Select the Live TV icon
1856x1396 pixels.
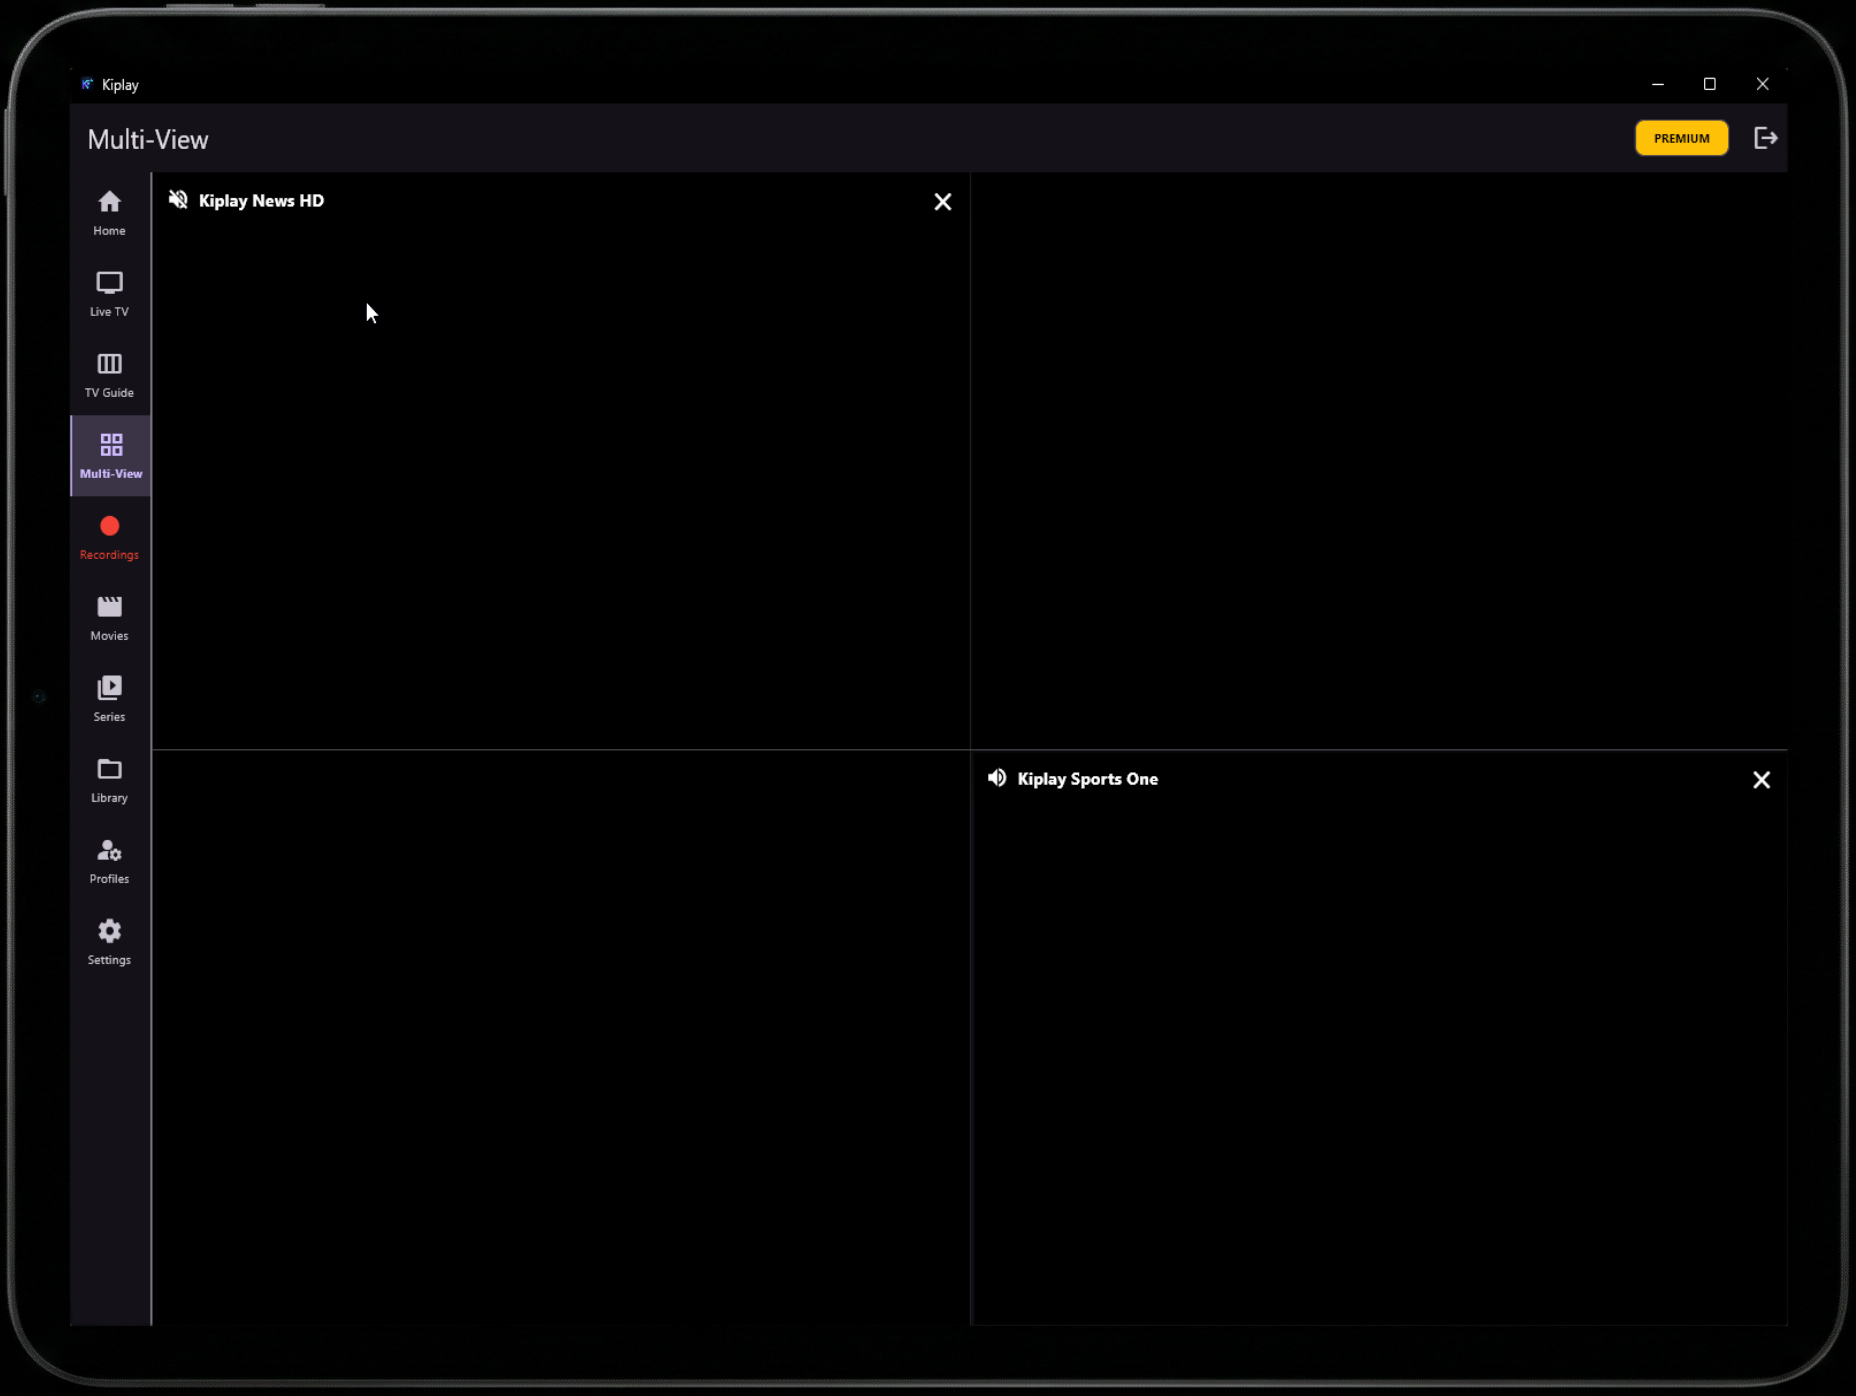click(108, 293)
